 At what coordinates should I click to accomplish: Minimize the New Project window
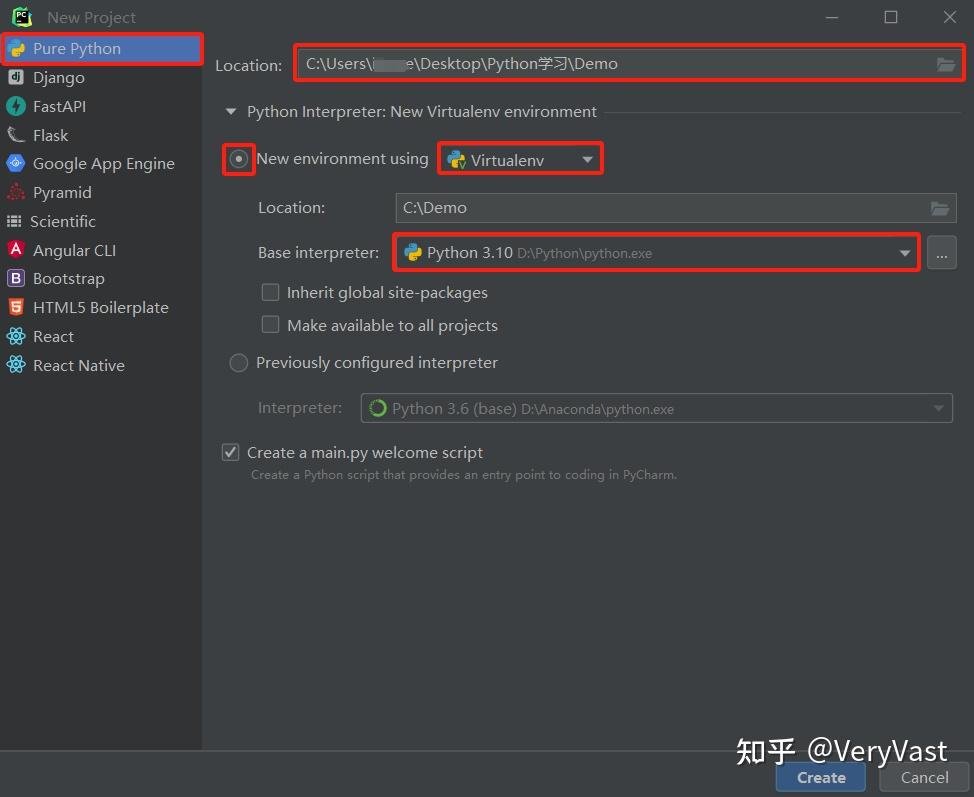pos(832,17)
